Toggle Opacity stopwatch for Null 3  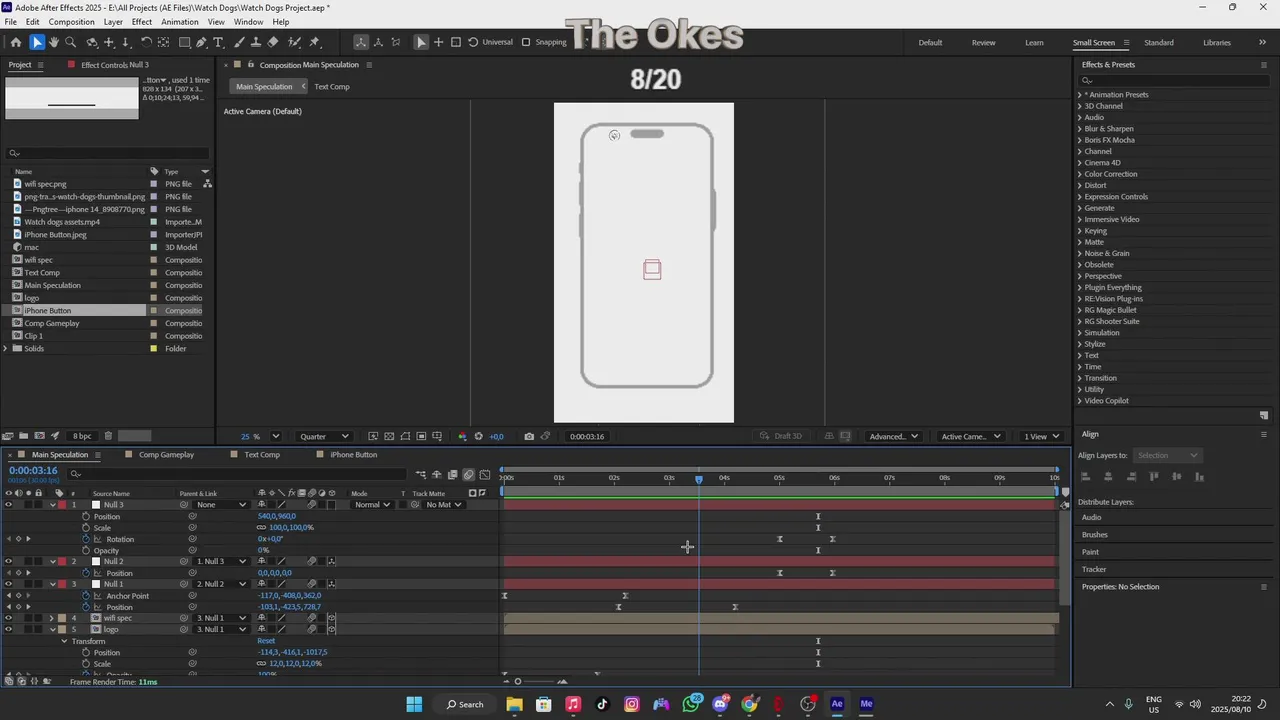pos(86,550)
